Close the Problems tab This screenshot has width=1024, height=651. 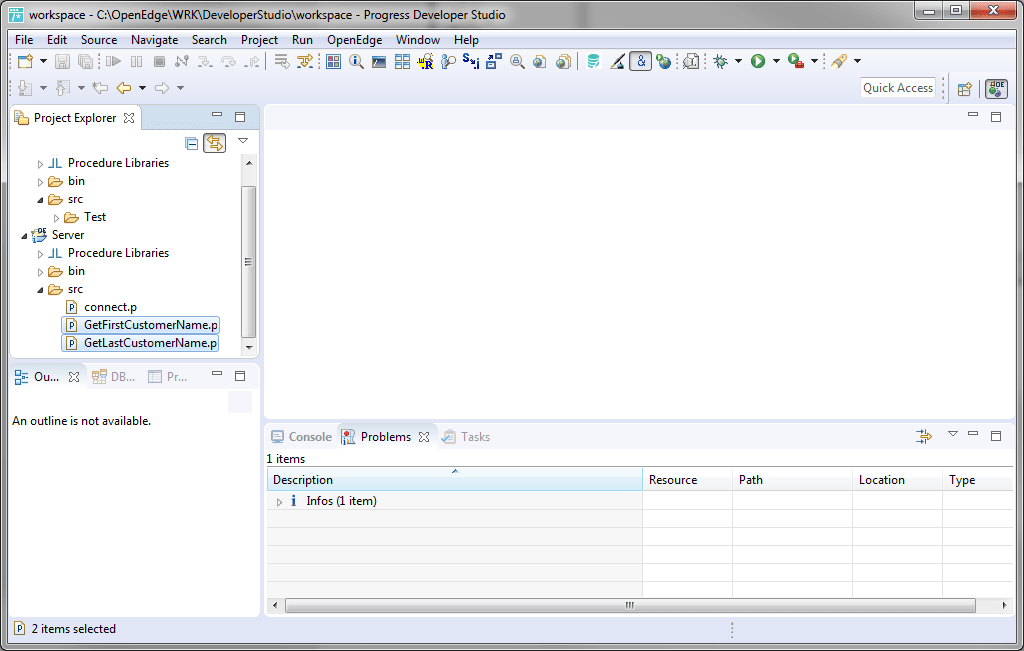424,437
